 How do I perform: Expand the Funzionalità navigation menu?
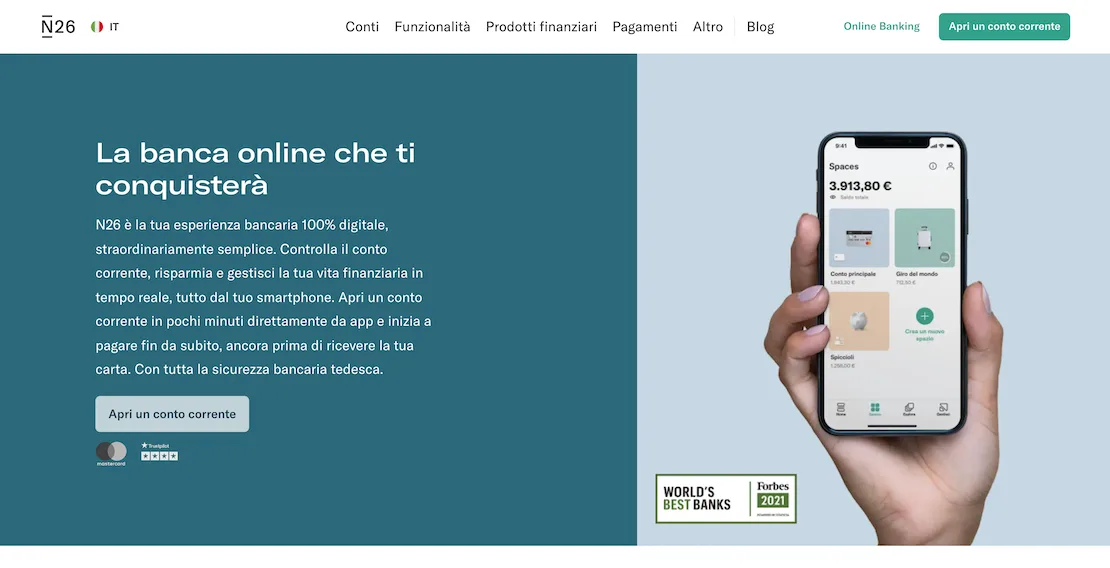(x=433, y=27)
